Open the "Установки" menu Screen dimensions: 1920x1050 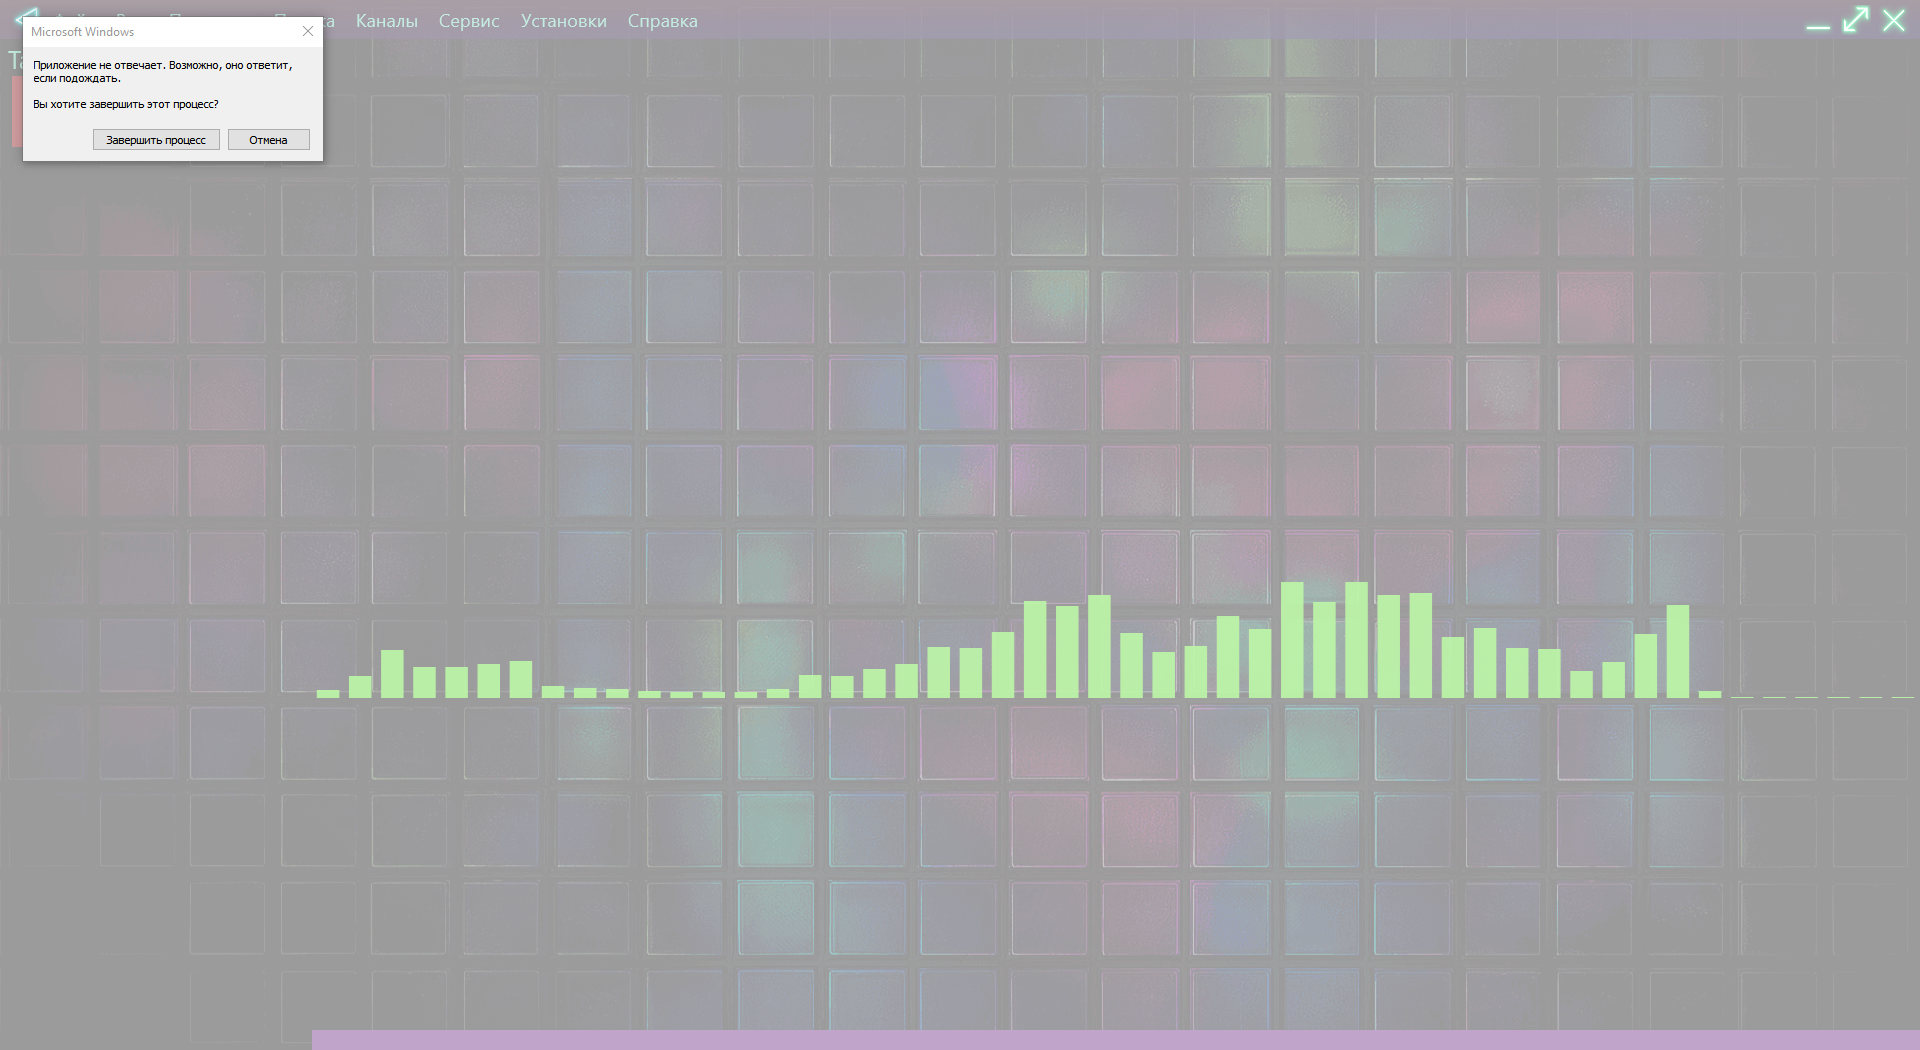coord(563,21)
